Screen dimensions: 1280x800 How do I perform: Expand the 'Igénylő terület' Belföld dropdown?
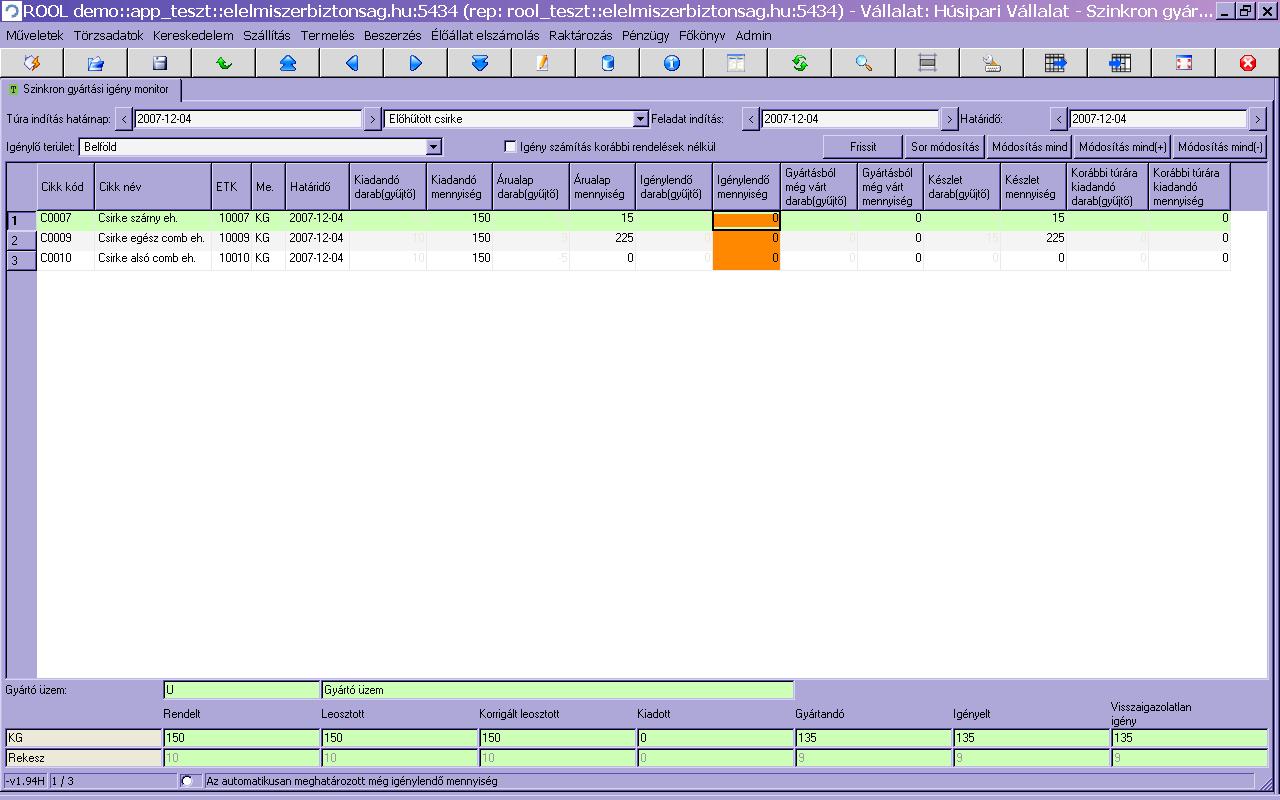pyautogui.click(x=433, y=147)
